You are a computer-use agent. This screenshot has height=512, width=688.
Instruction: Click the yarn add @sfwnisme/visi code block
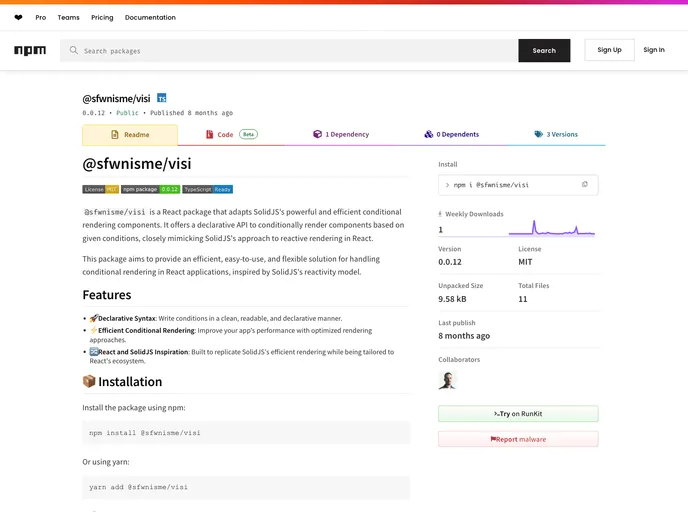tap(246, 487)
